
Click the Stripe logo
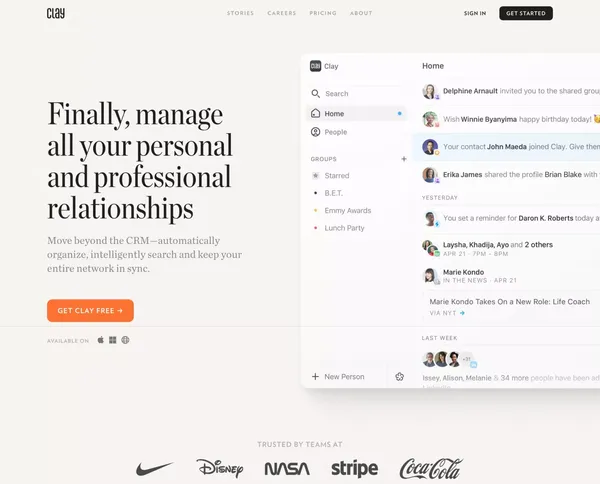354,469
